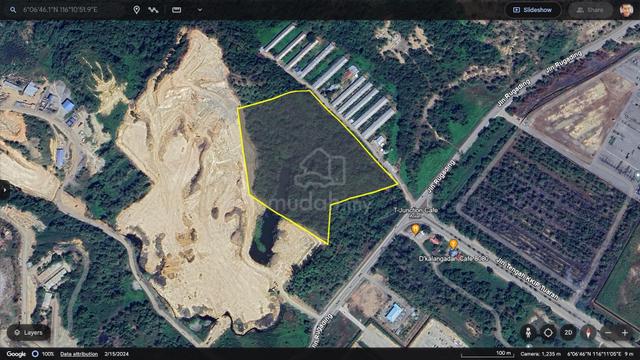Click the 100% loading progress indicator
Screen dimensions: 640x360
click(x=43, y=354)
